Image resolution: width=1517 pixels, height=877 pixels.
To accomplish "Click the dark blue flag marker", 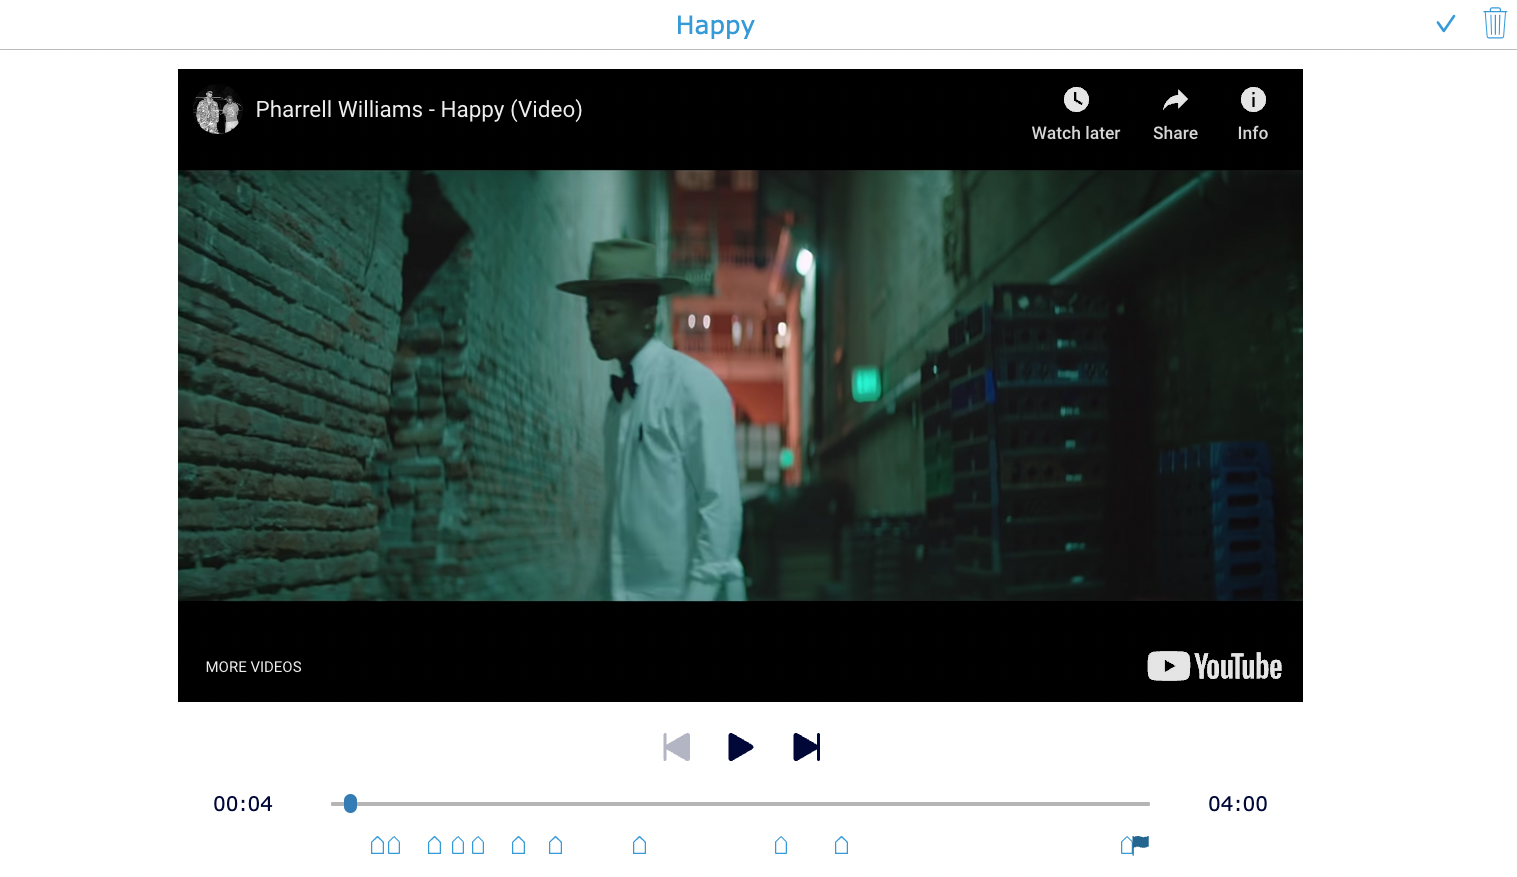I will coord(1141,843).
